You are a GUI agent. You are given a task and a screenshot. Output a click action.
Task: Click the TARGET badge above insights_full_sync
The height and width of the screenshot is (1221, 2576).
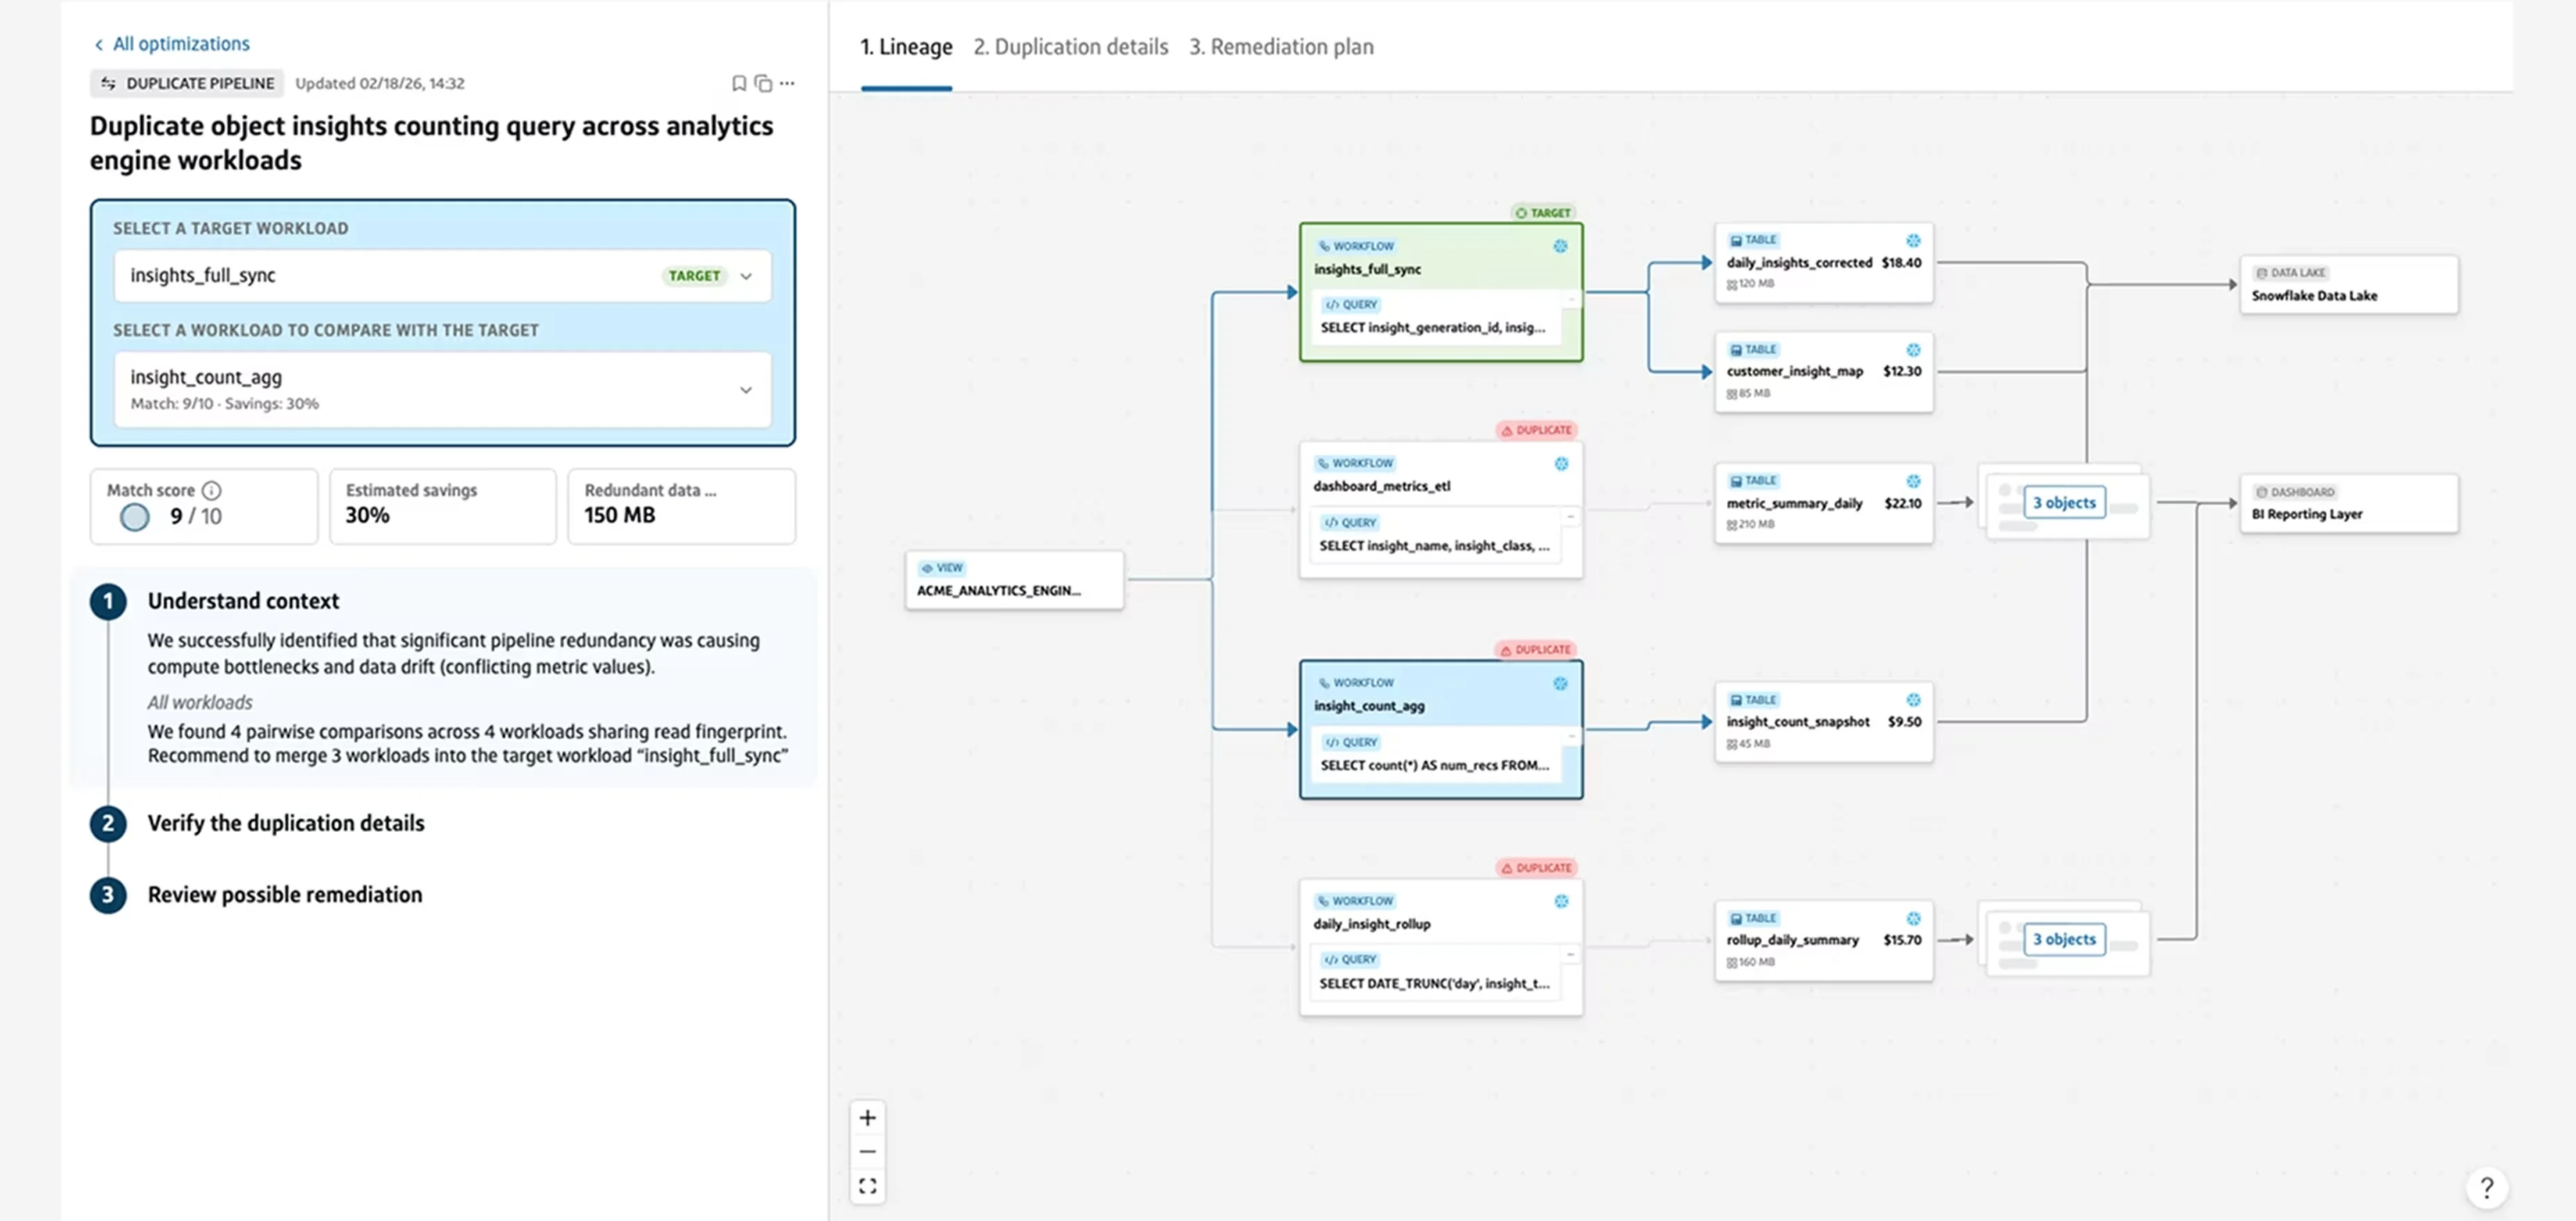1543,213
